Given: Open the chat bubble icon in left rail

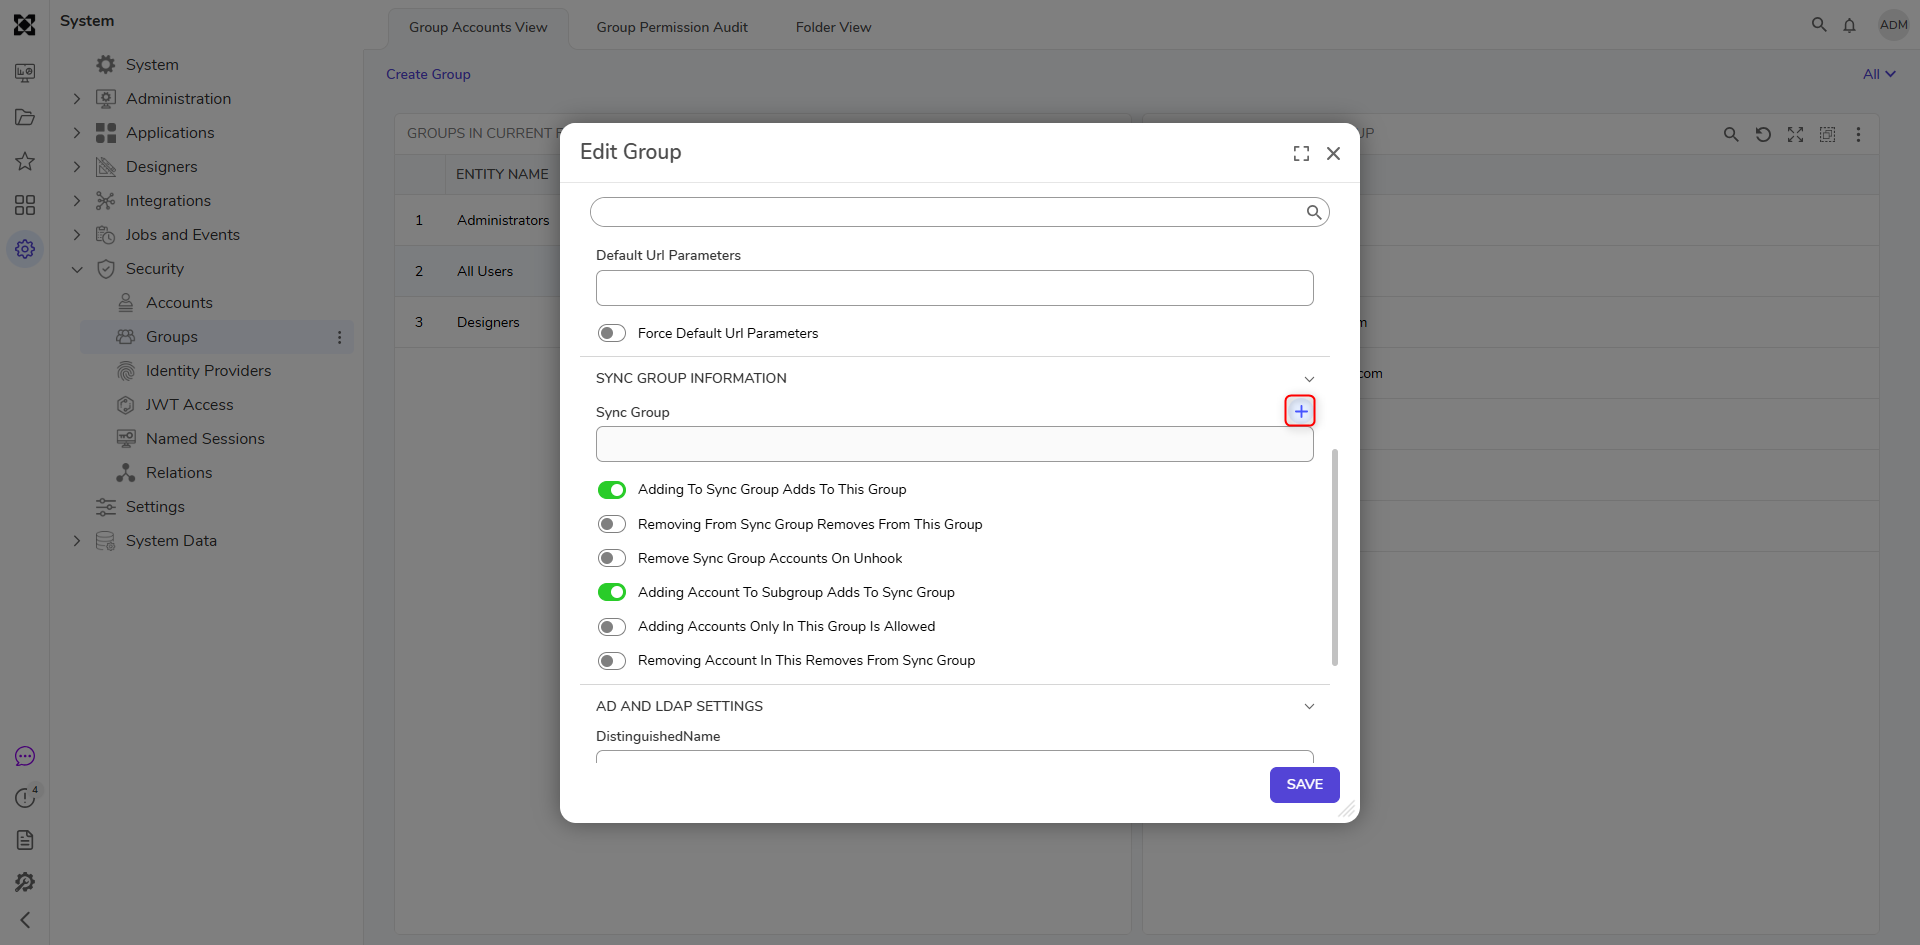Looking at the screenshot, I should click(x=25, y=756).
